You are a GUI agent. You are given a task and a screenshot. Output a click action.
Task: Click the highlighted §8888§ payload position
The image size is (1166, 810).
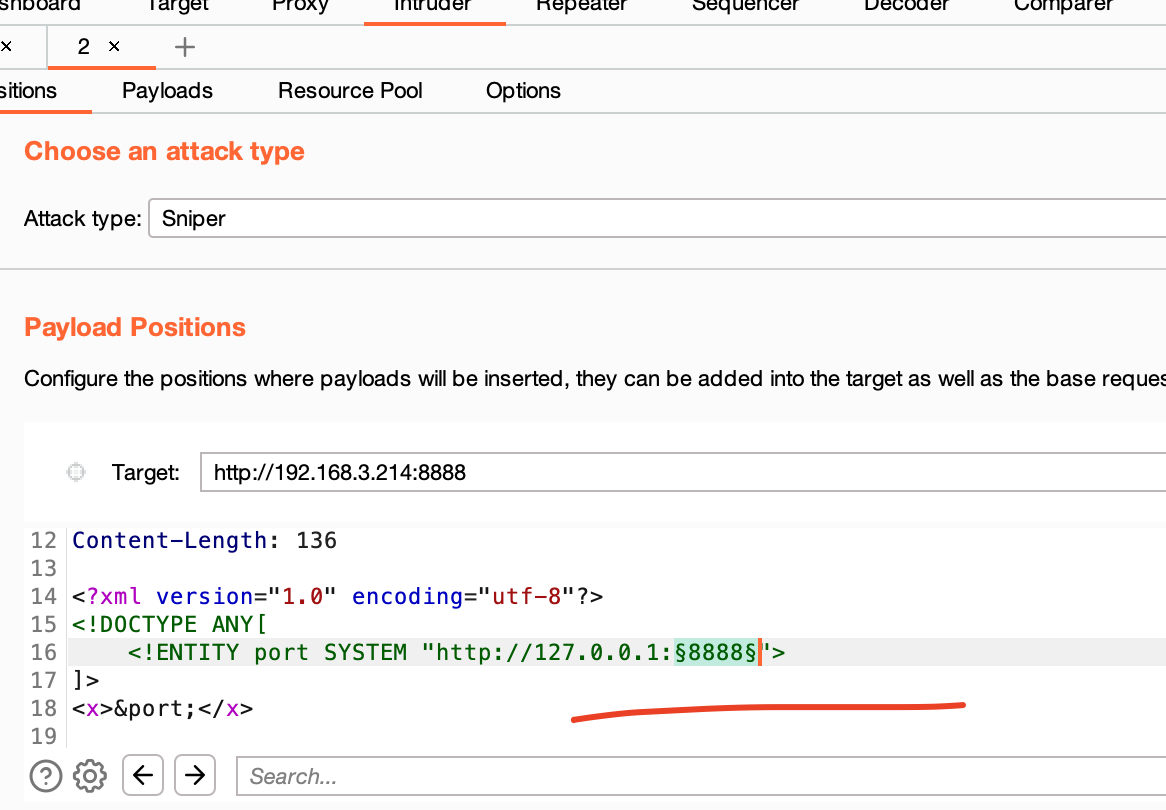click(x=715, y=653)
